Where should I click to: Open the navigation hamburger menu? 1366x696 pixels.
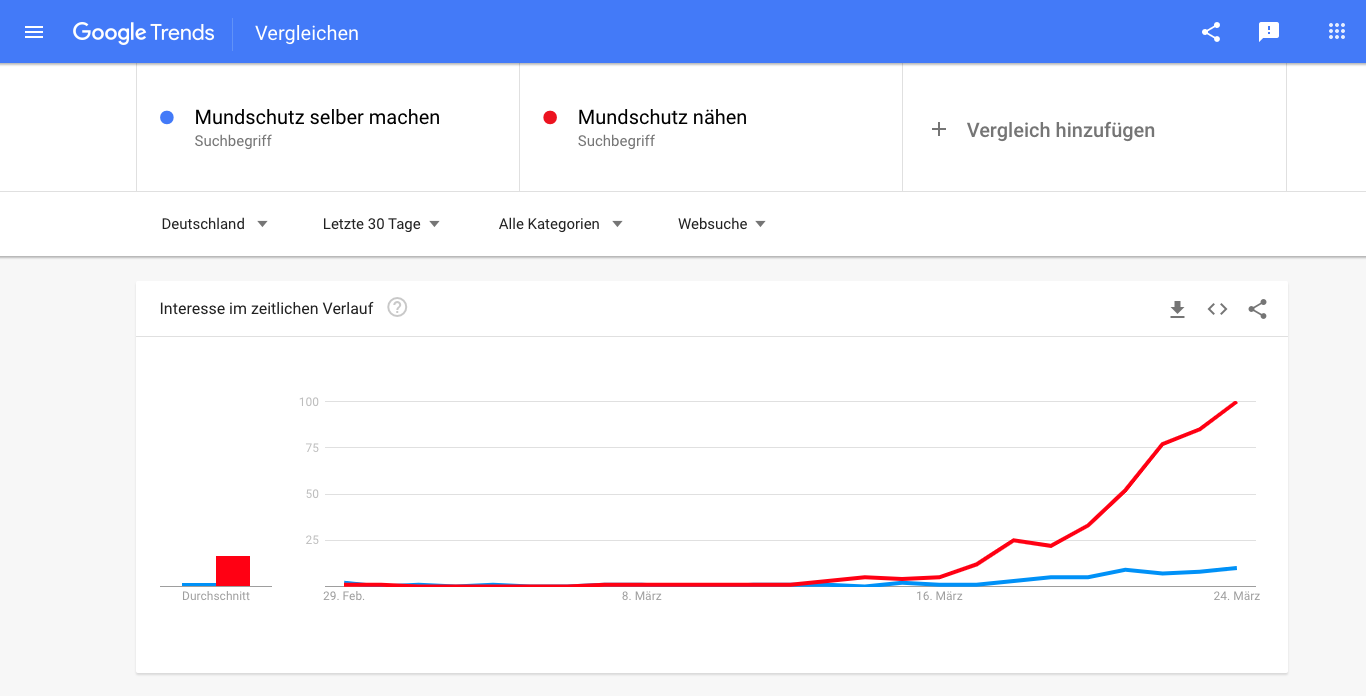pos(34,31)
